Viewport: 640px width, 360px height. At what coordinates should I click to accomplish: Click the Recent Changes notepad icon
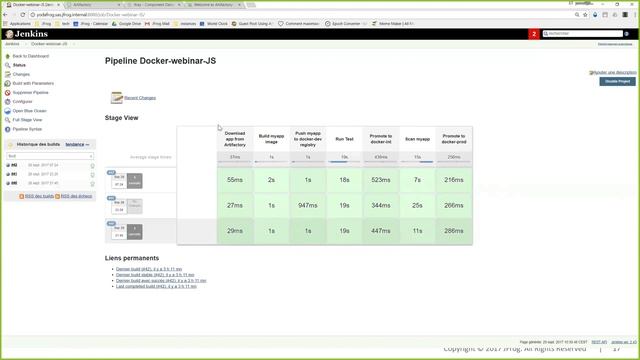point(116,98)
